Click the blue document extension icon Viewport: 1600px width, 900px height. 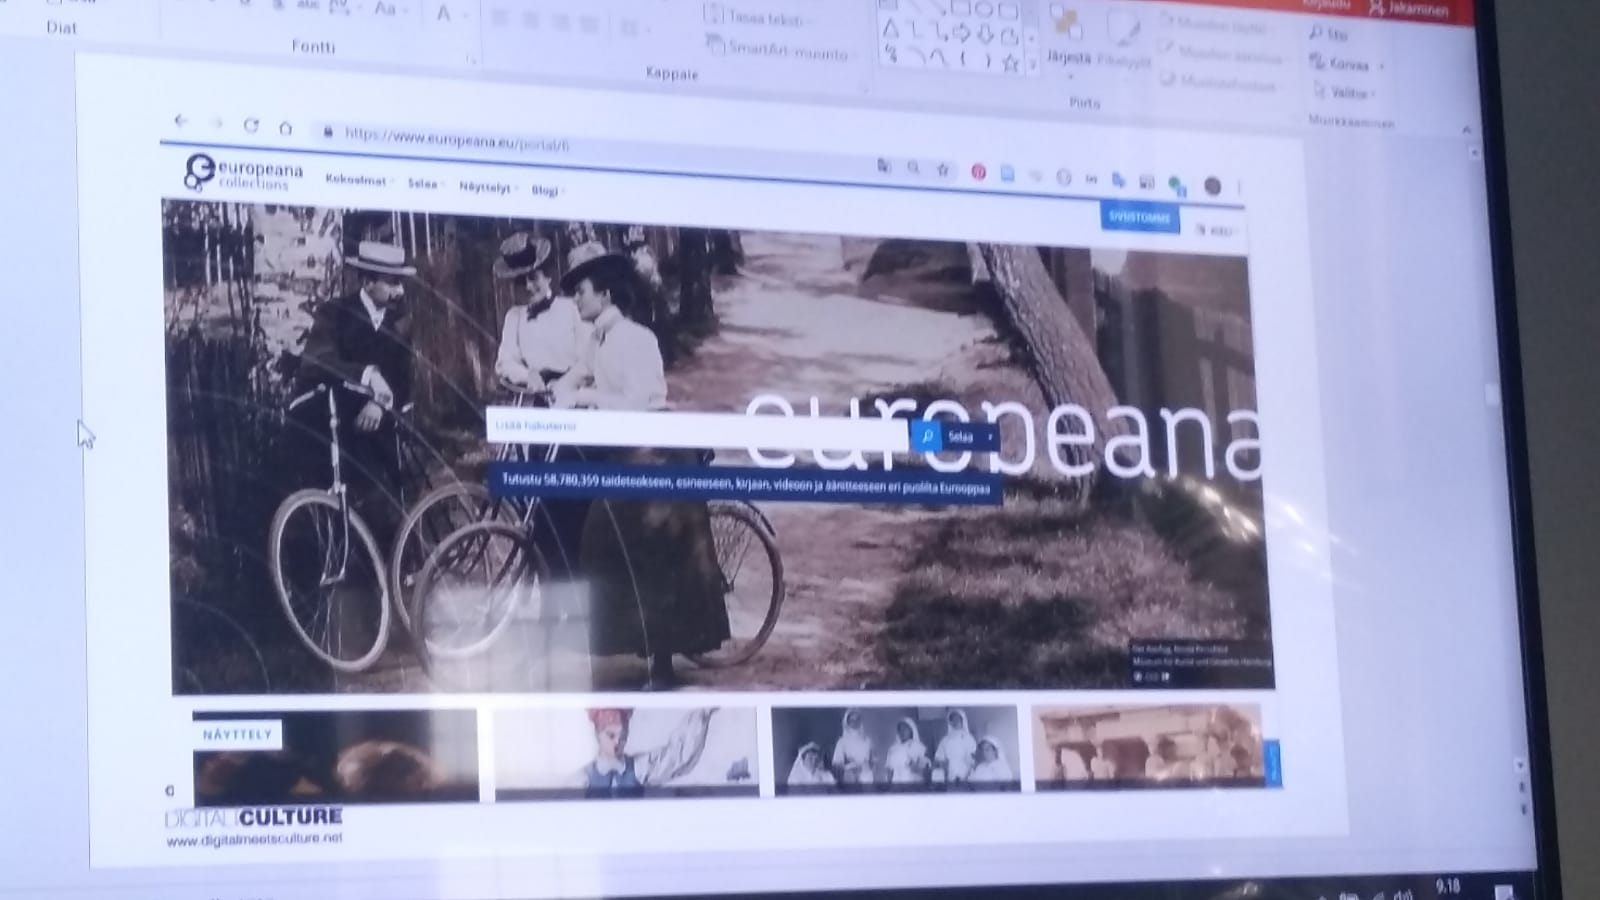(x=1007, y=174)
